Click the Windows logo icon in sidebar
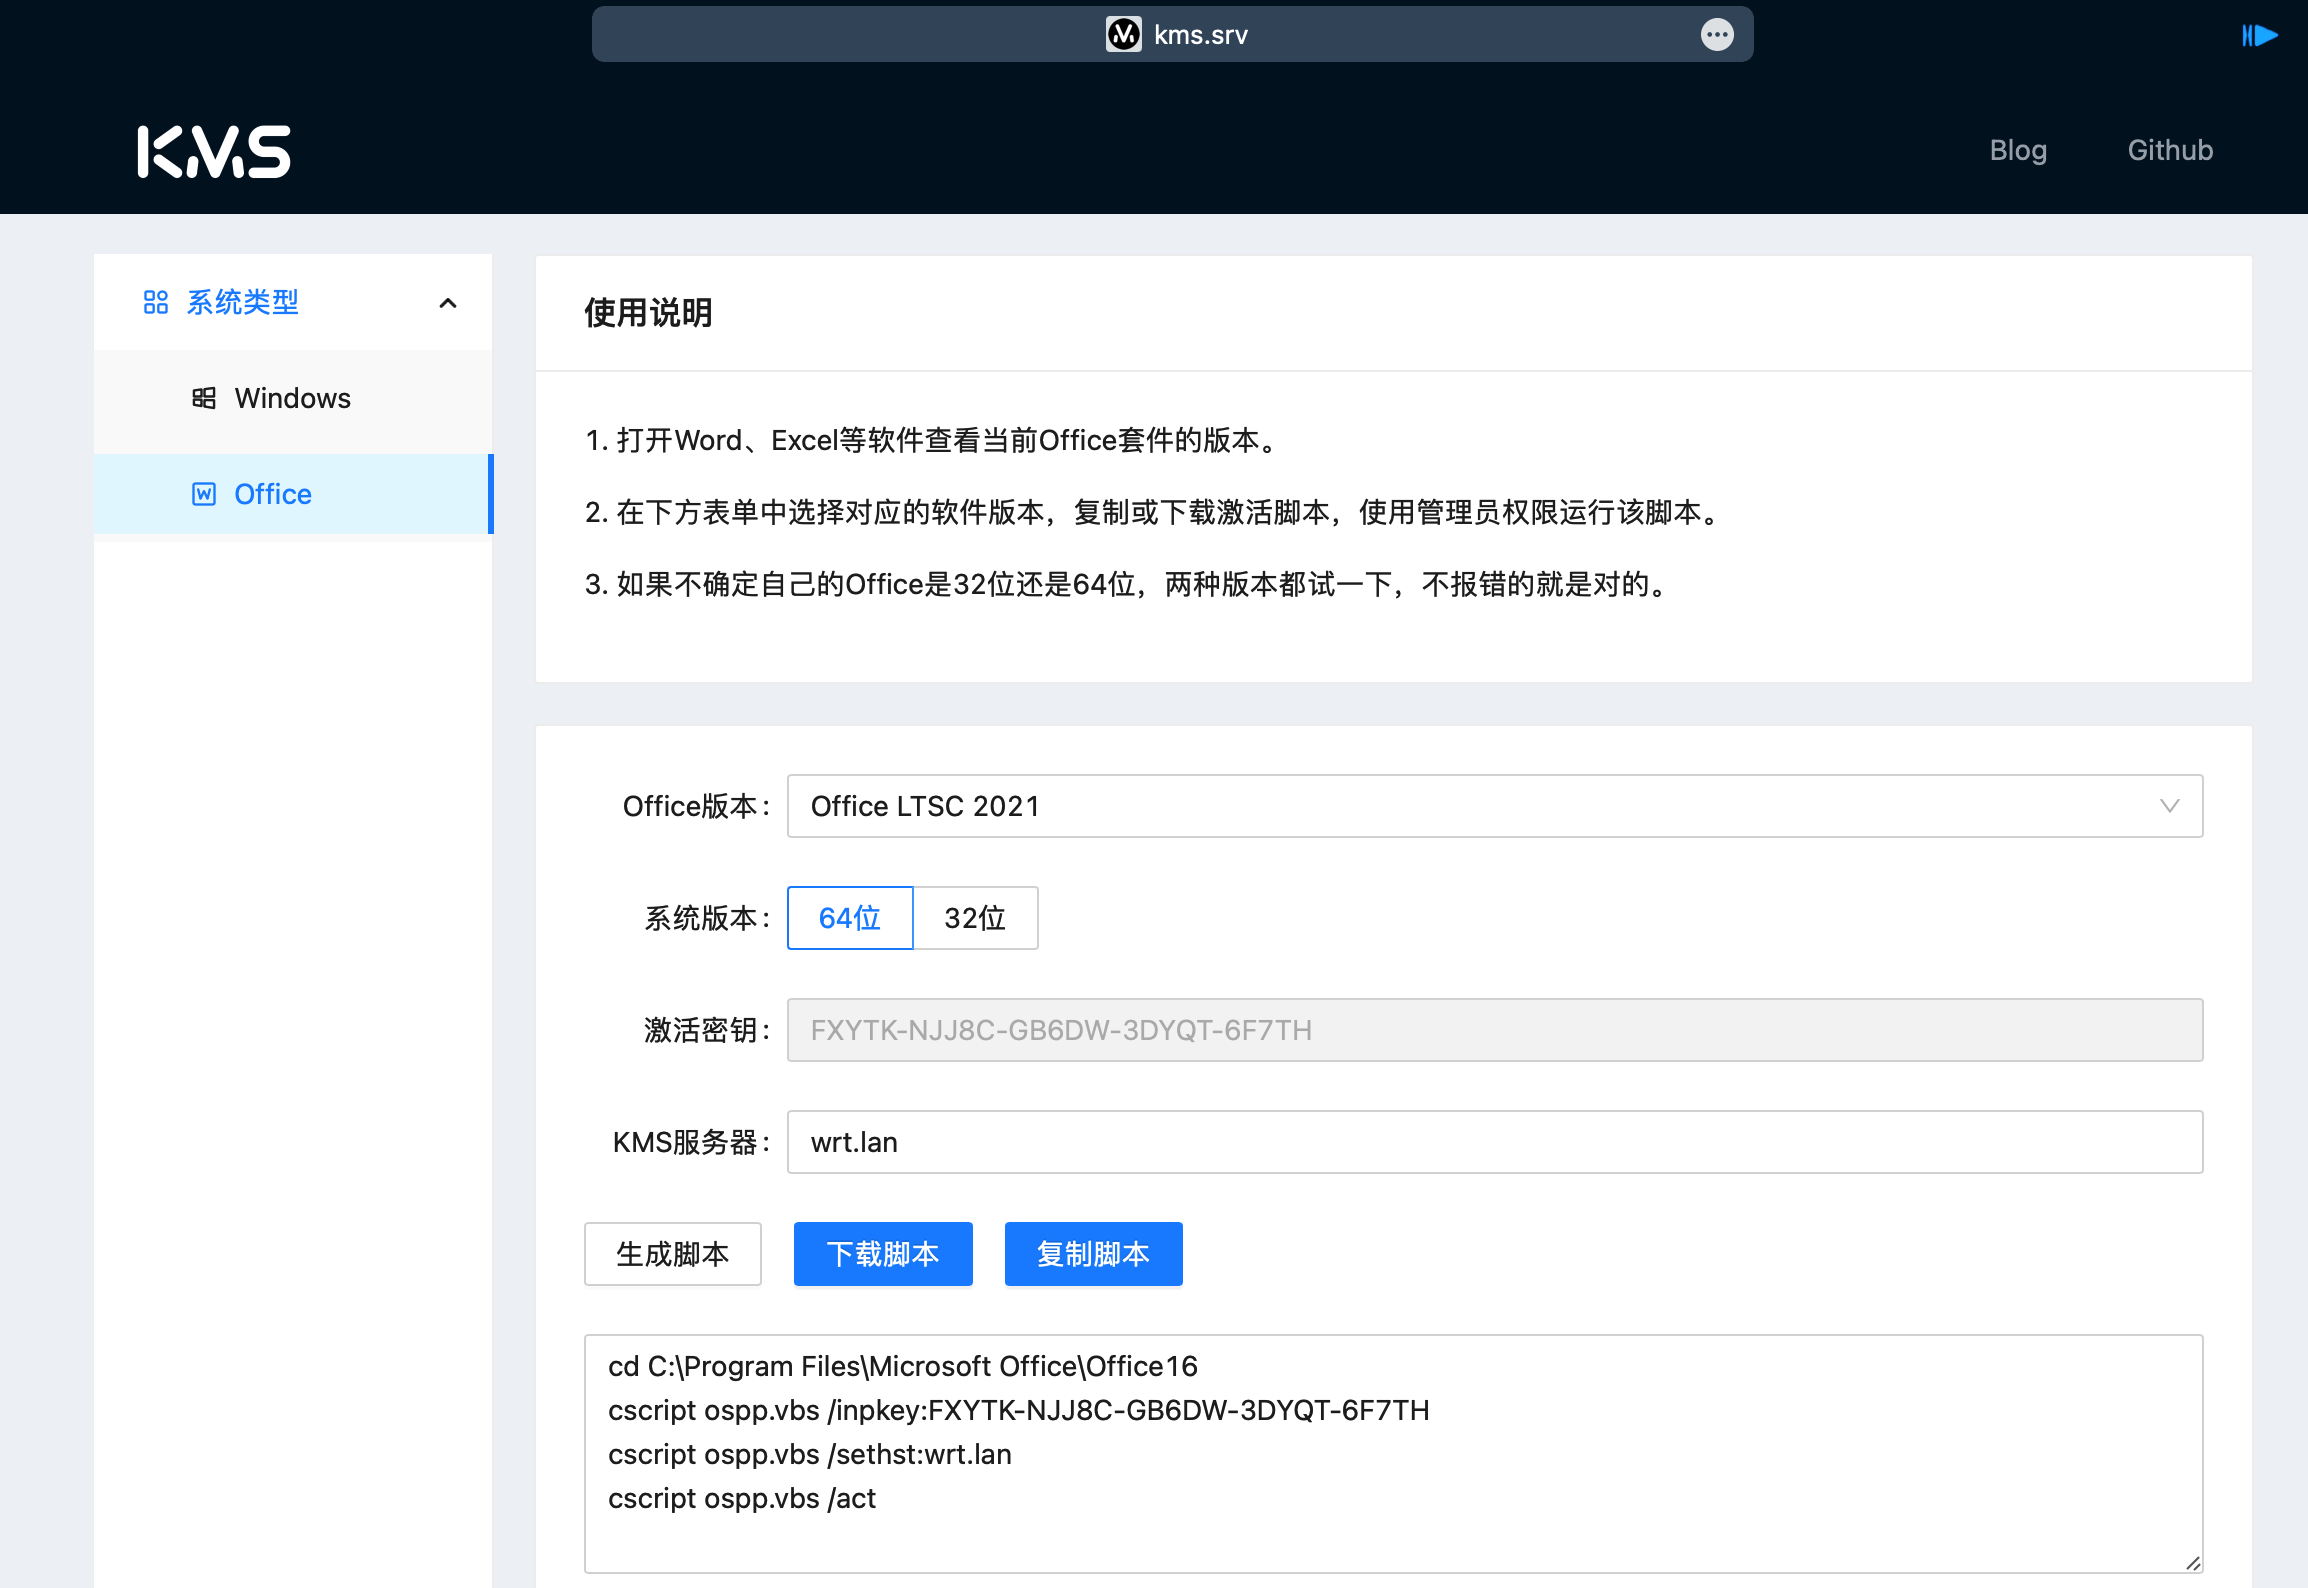Image resolution: width=2308 pixels, height=1588 pixels. click(204, 398)
